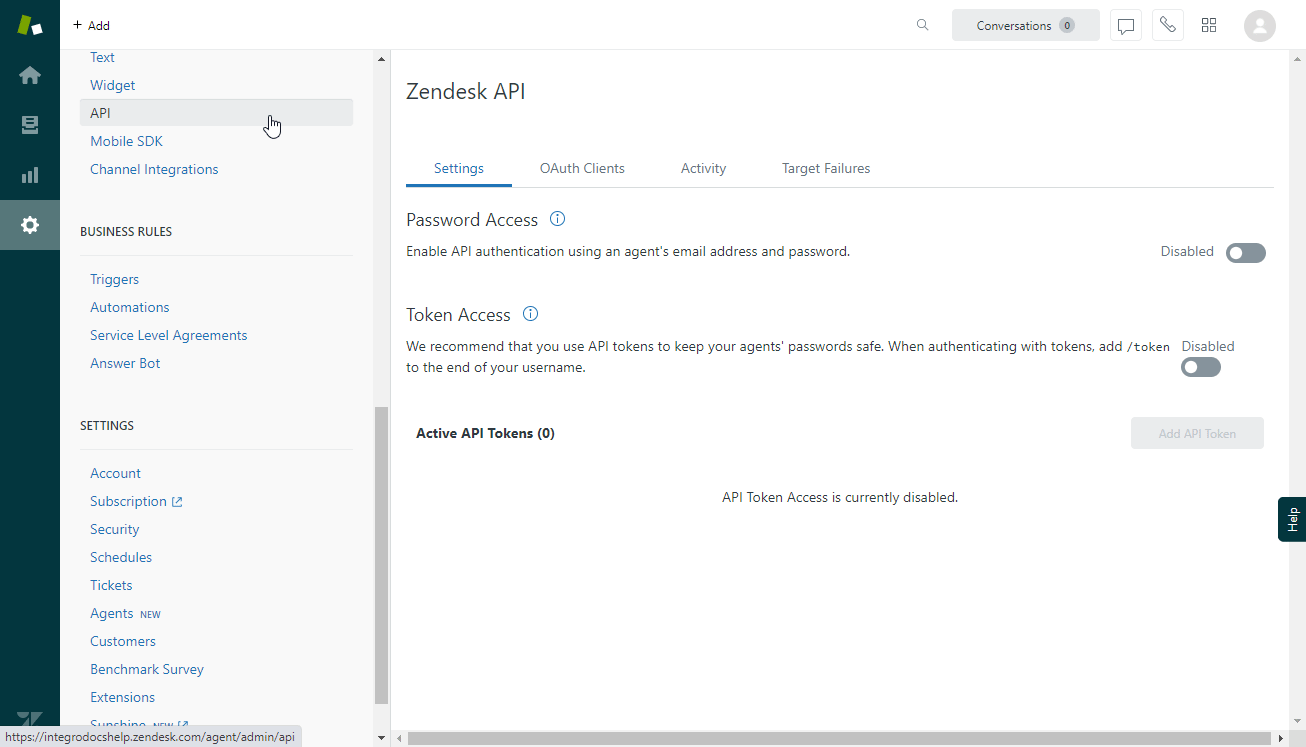Enable the Password Access toggle
The height and width of the screenshot is (747, 1306).
click(x=1246, y=253)
